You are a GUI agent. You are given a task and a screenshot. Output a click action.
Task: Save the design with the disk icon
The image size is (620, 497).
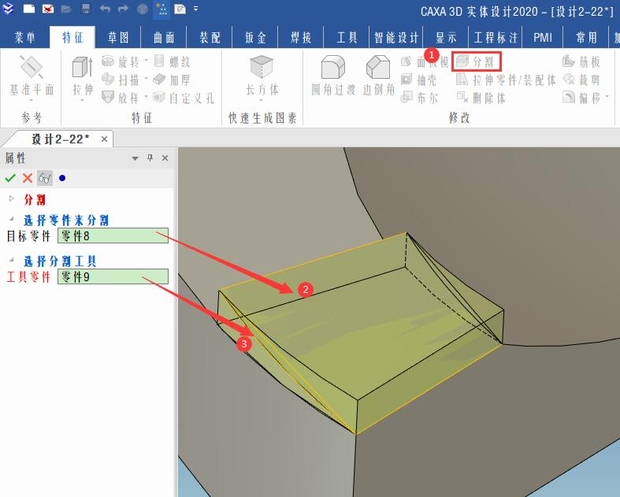tap(86, 8)
